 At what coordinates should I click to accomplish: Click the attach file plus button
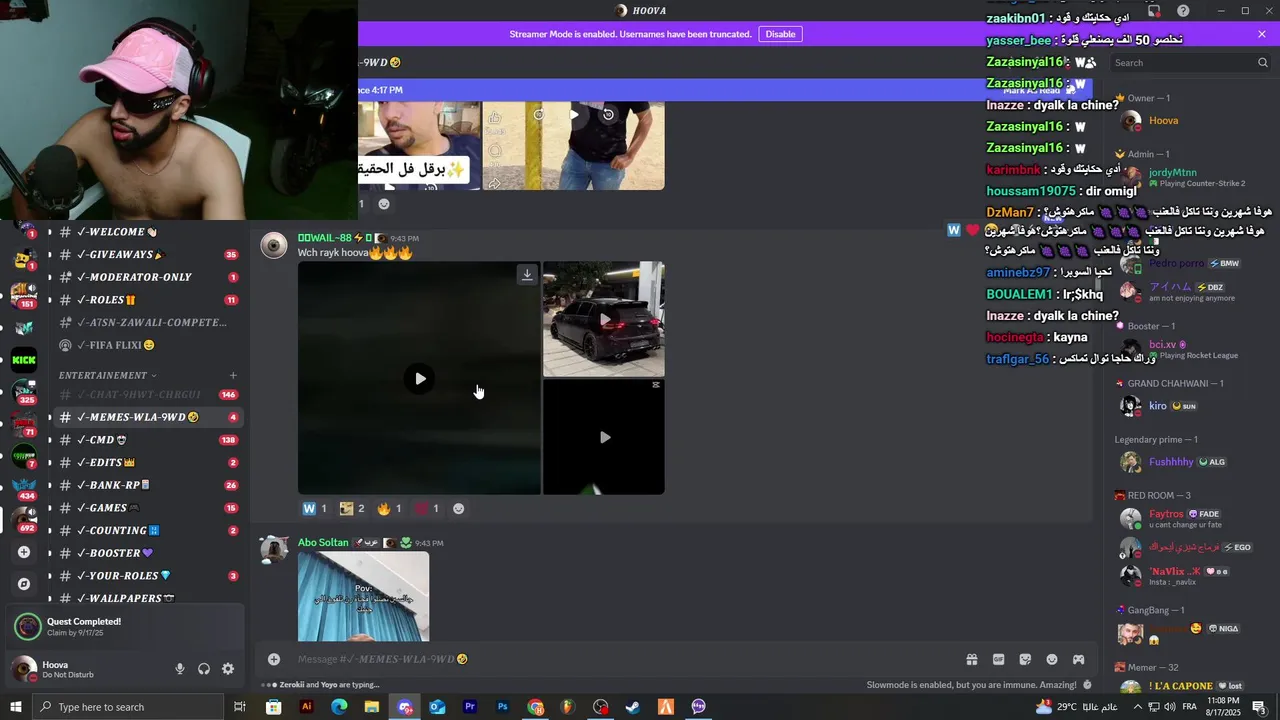tap(274, 659)
